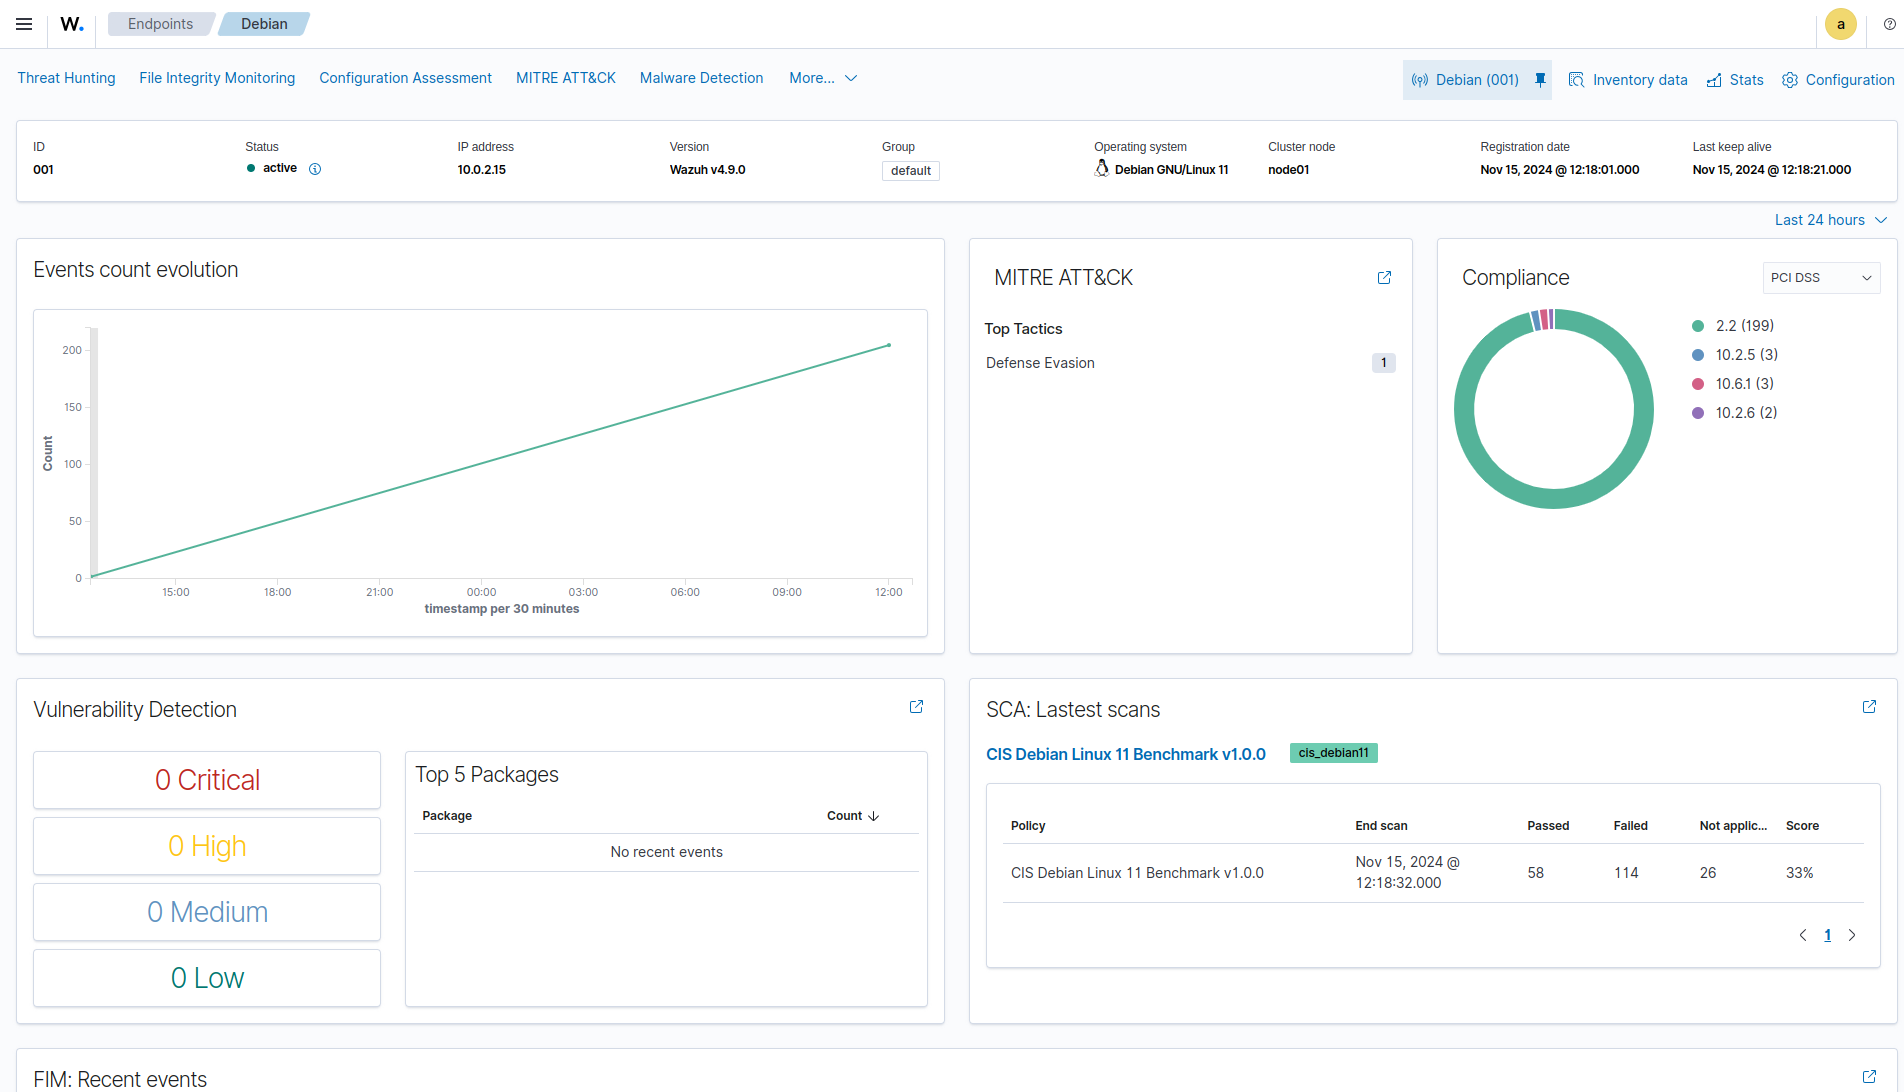This screenshot has height=1092, width=1904.
Task: Go to File Integrity Monitoring tab
Action: click(217, 78)
